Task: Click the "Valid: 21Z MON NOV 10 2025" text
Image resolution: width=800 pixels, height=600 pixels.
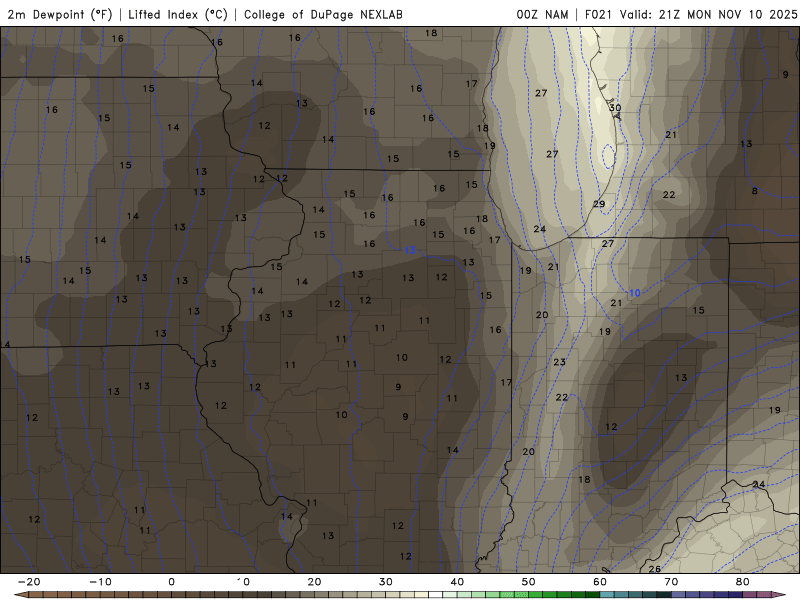Action: click(x=709, y=14)
